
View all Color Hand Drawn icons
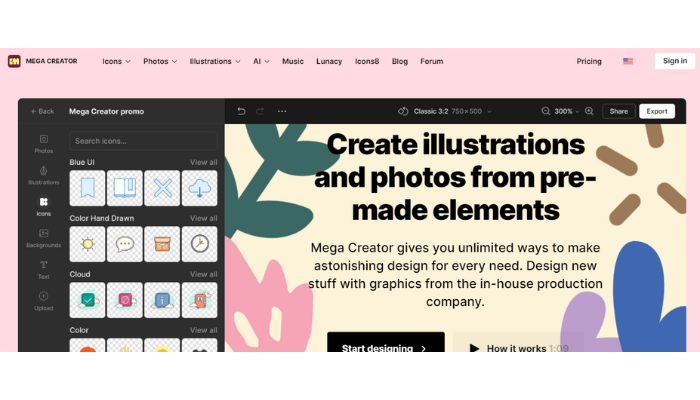(204, 218)
